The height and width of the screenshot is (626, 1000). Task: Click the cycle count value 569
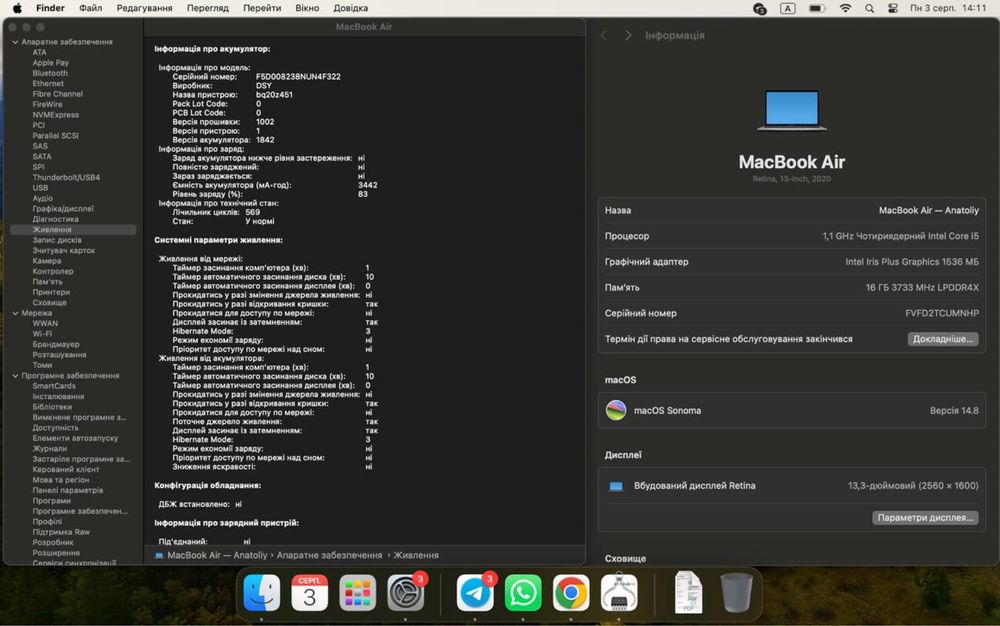pos(253,212)
